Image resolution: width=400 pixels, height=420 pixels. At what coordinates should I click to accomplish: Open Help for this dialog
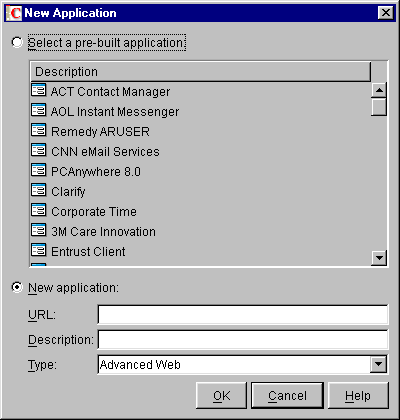pos(358,396)
